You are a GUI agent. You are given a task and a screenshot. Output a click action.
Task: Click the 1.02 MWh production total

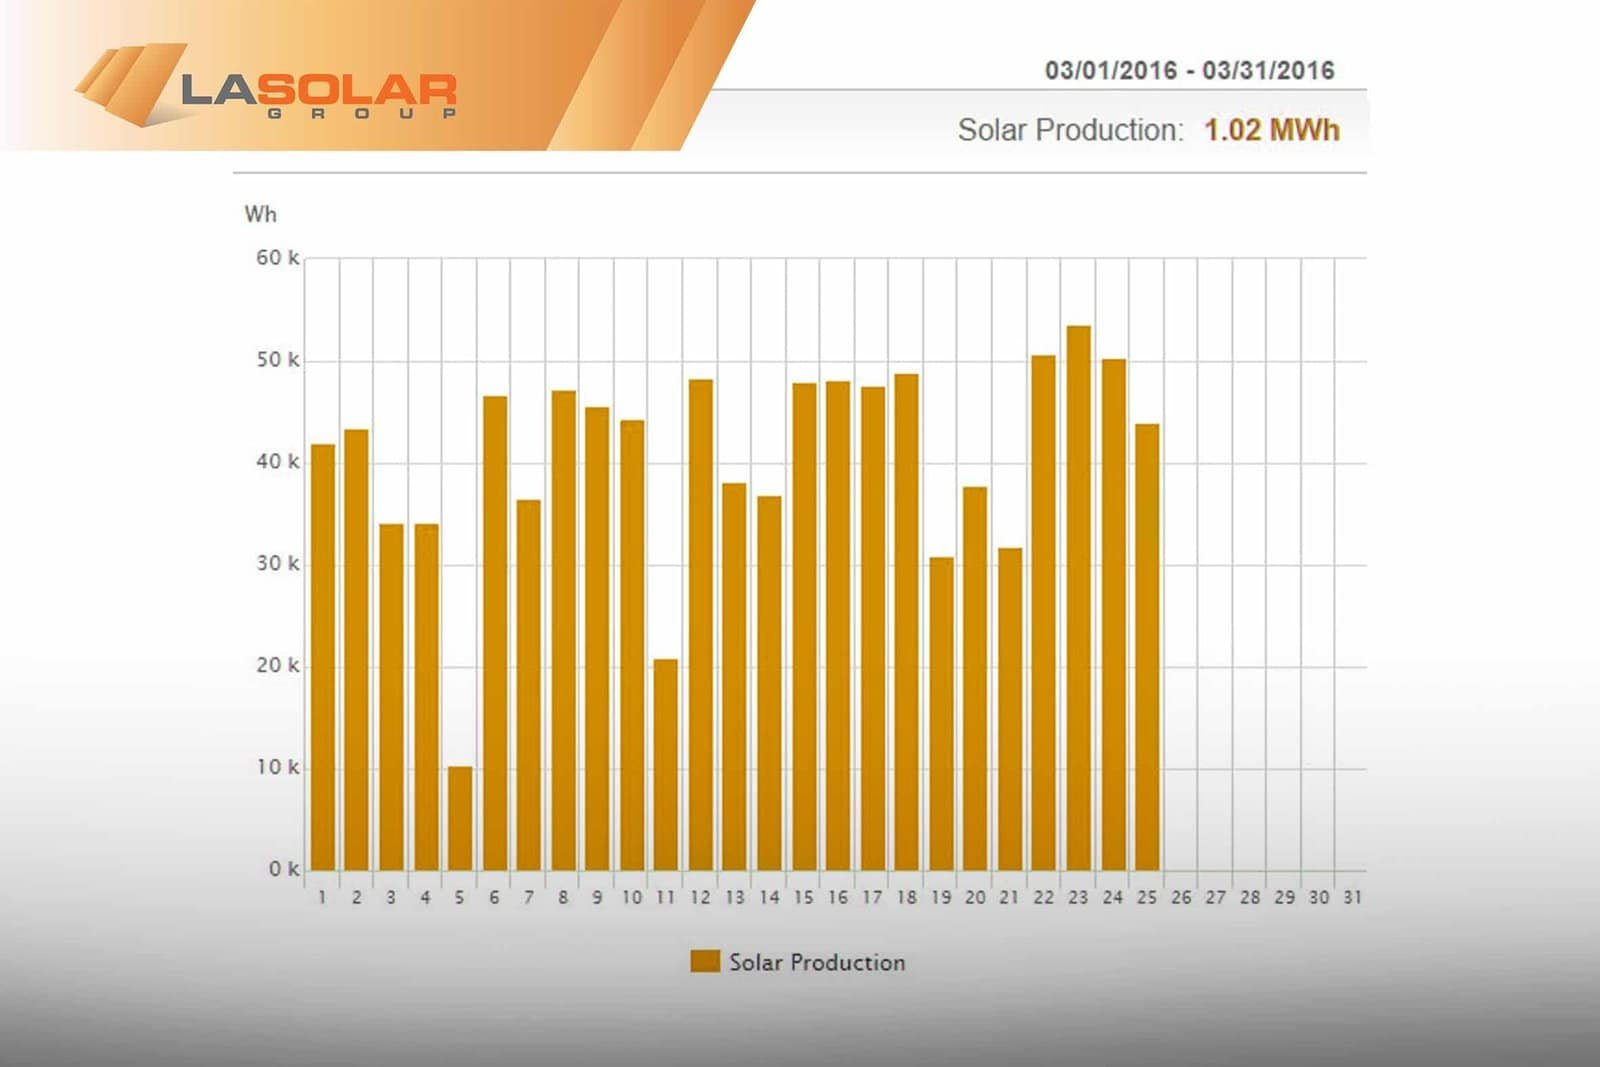point(1272,129)
